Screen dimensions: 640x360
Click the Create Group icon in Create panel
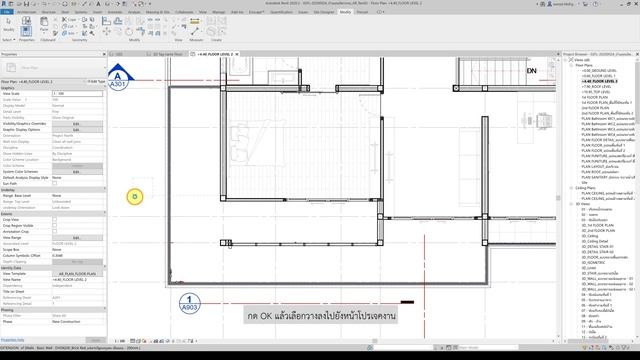(x=211, y=31)
